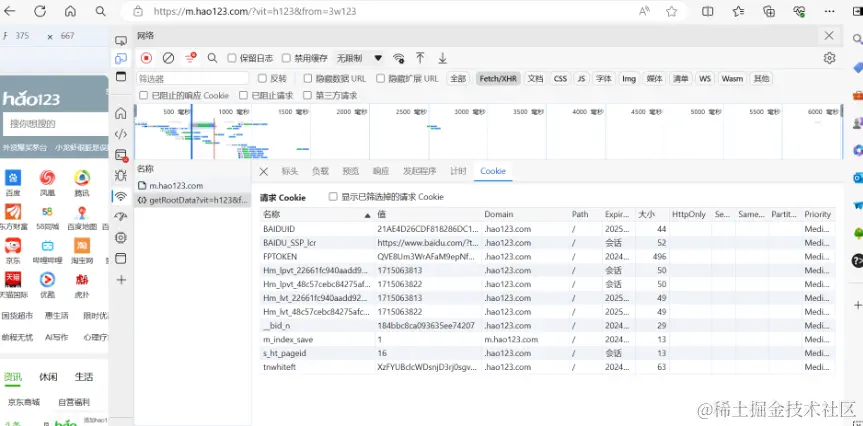Clear the network log icon
Viewport: 863px width, 426px height.
click(168, 58)
